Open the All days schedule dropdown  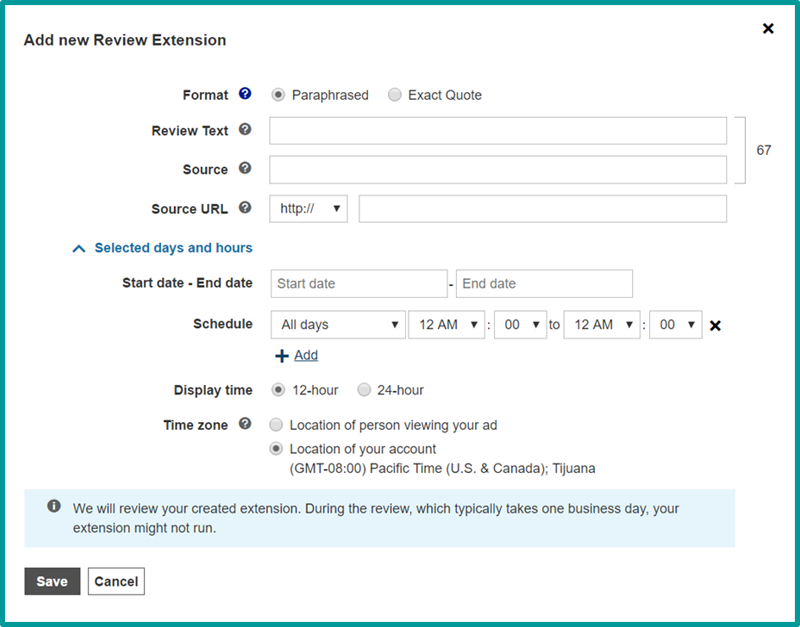point(338,325)
